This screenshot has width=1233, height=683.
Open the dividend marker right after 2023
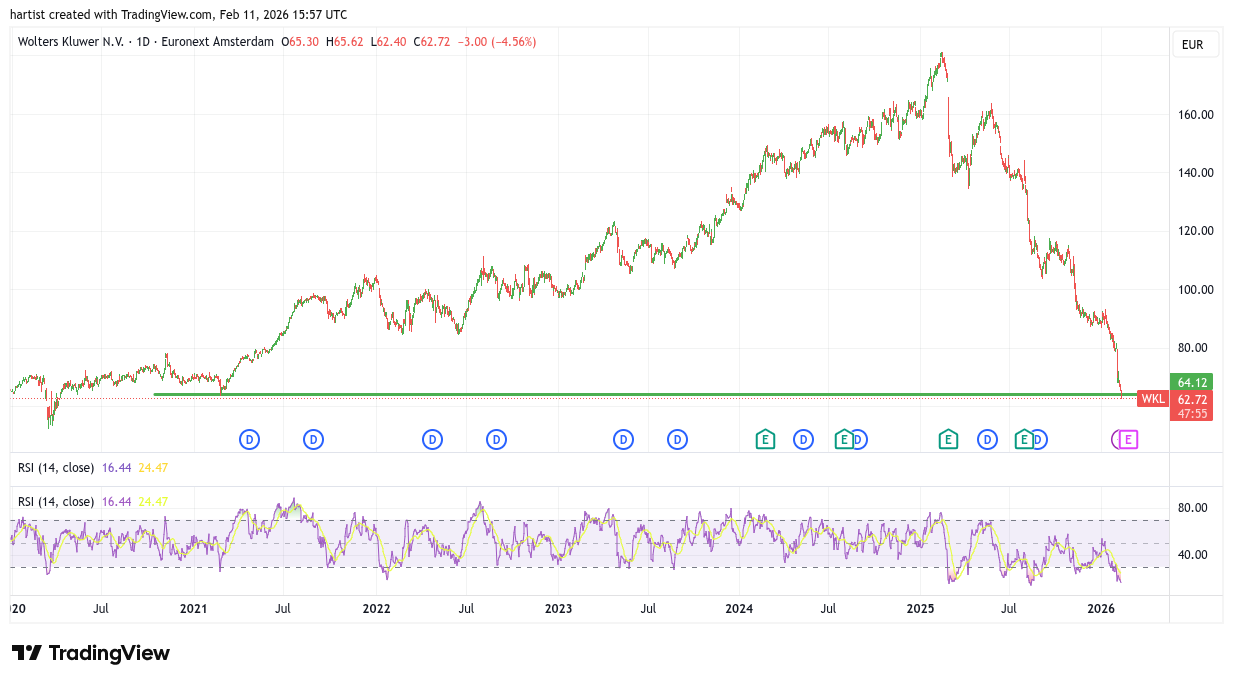click(x=623, y=439)
